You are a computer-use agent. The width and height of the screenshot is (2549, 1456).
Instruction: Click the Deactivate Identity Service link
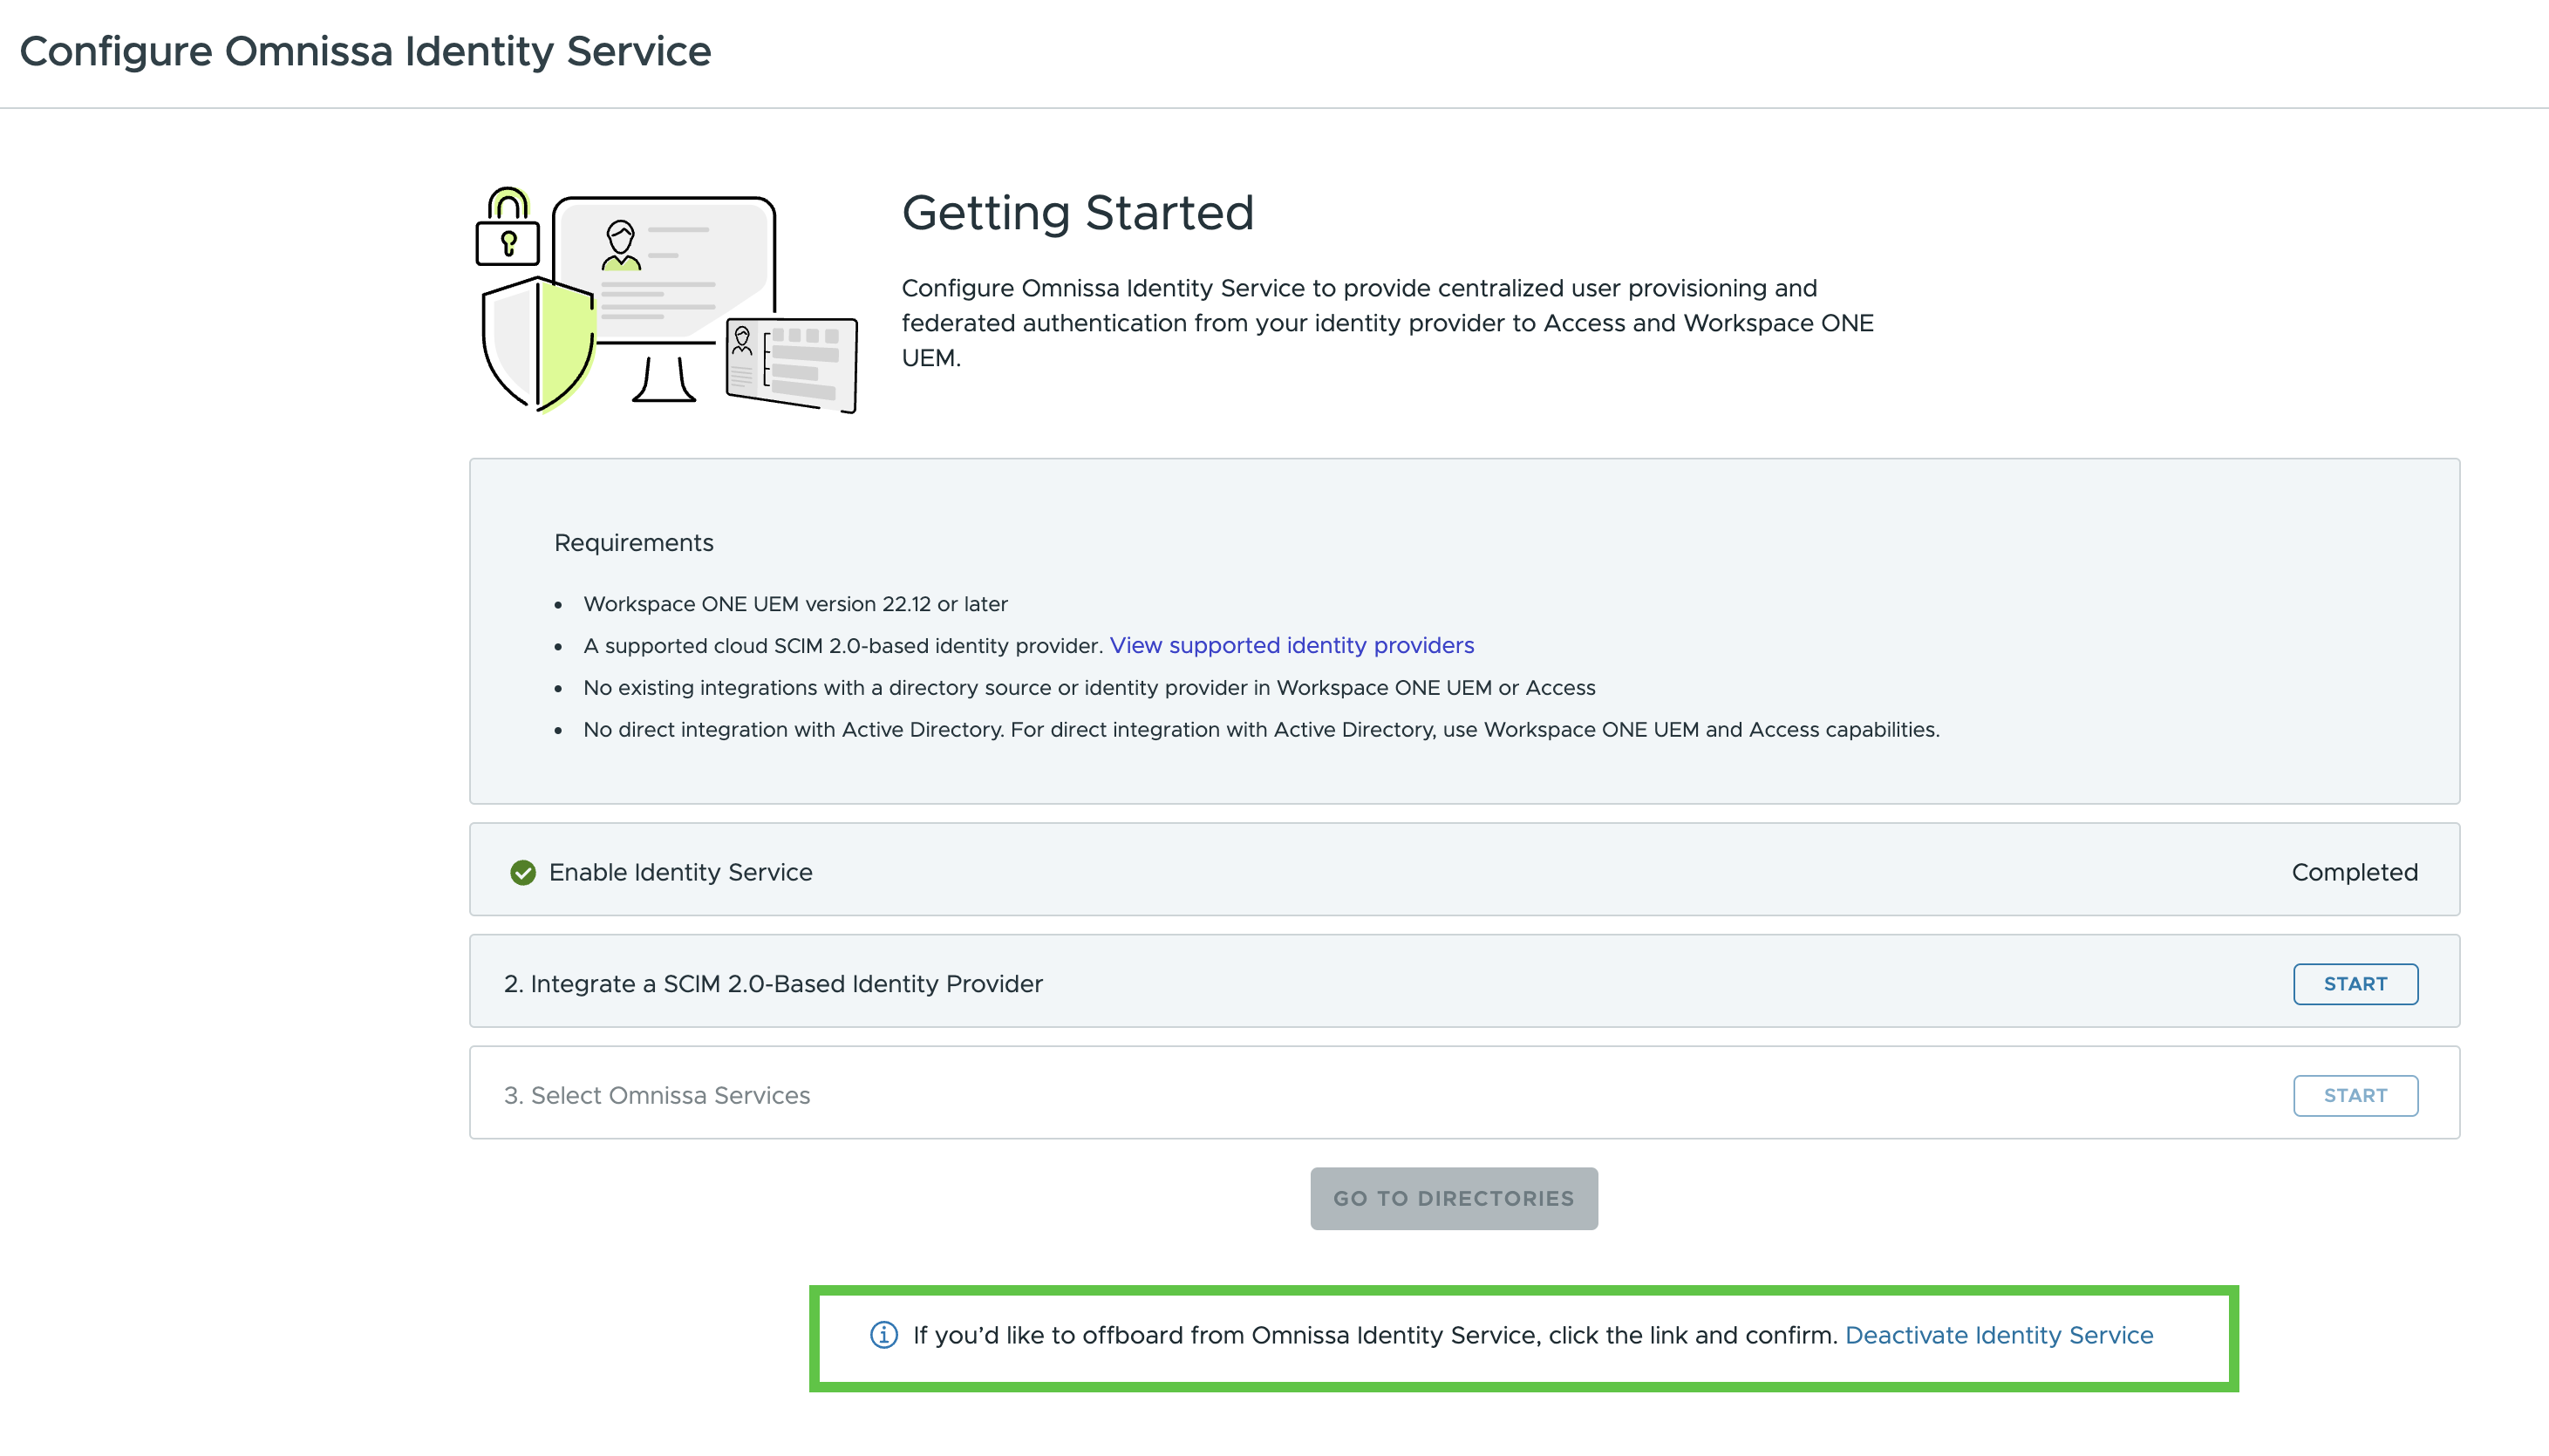pos(1999,1335)
